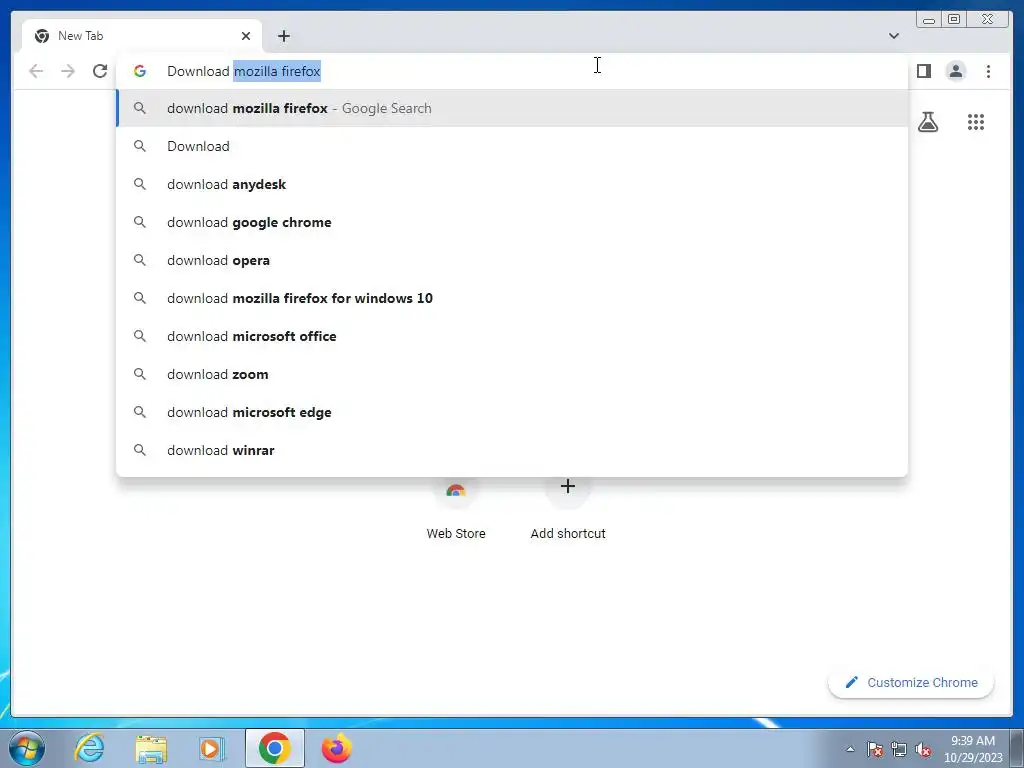The image size is (1024, 768).
Task: Open the Windows Start button
Action: point(27,748)
